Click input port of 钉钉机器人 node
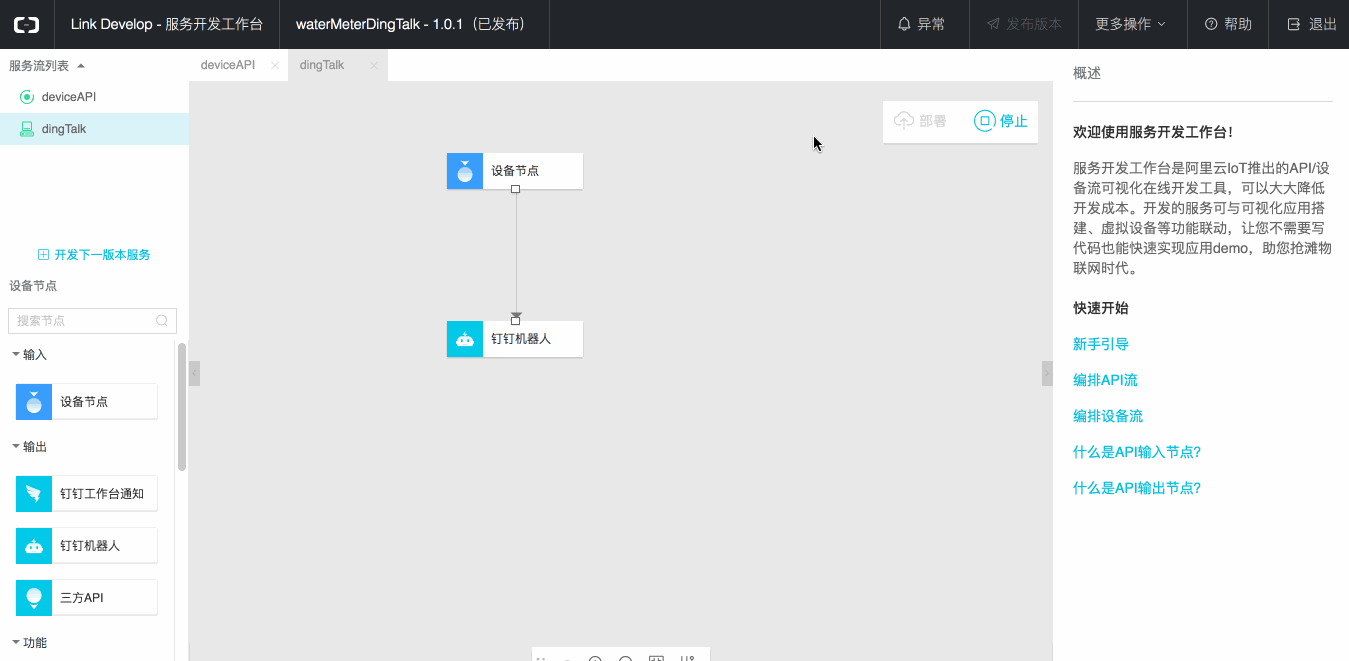The image size is (1349, 661). [515, 321]
